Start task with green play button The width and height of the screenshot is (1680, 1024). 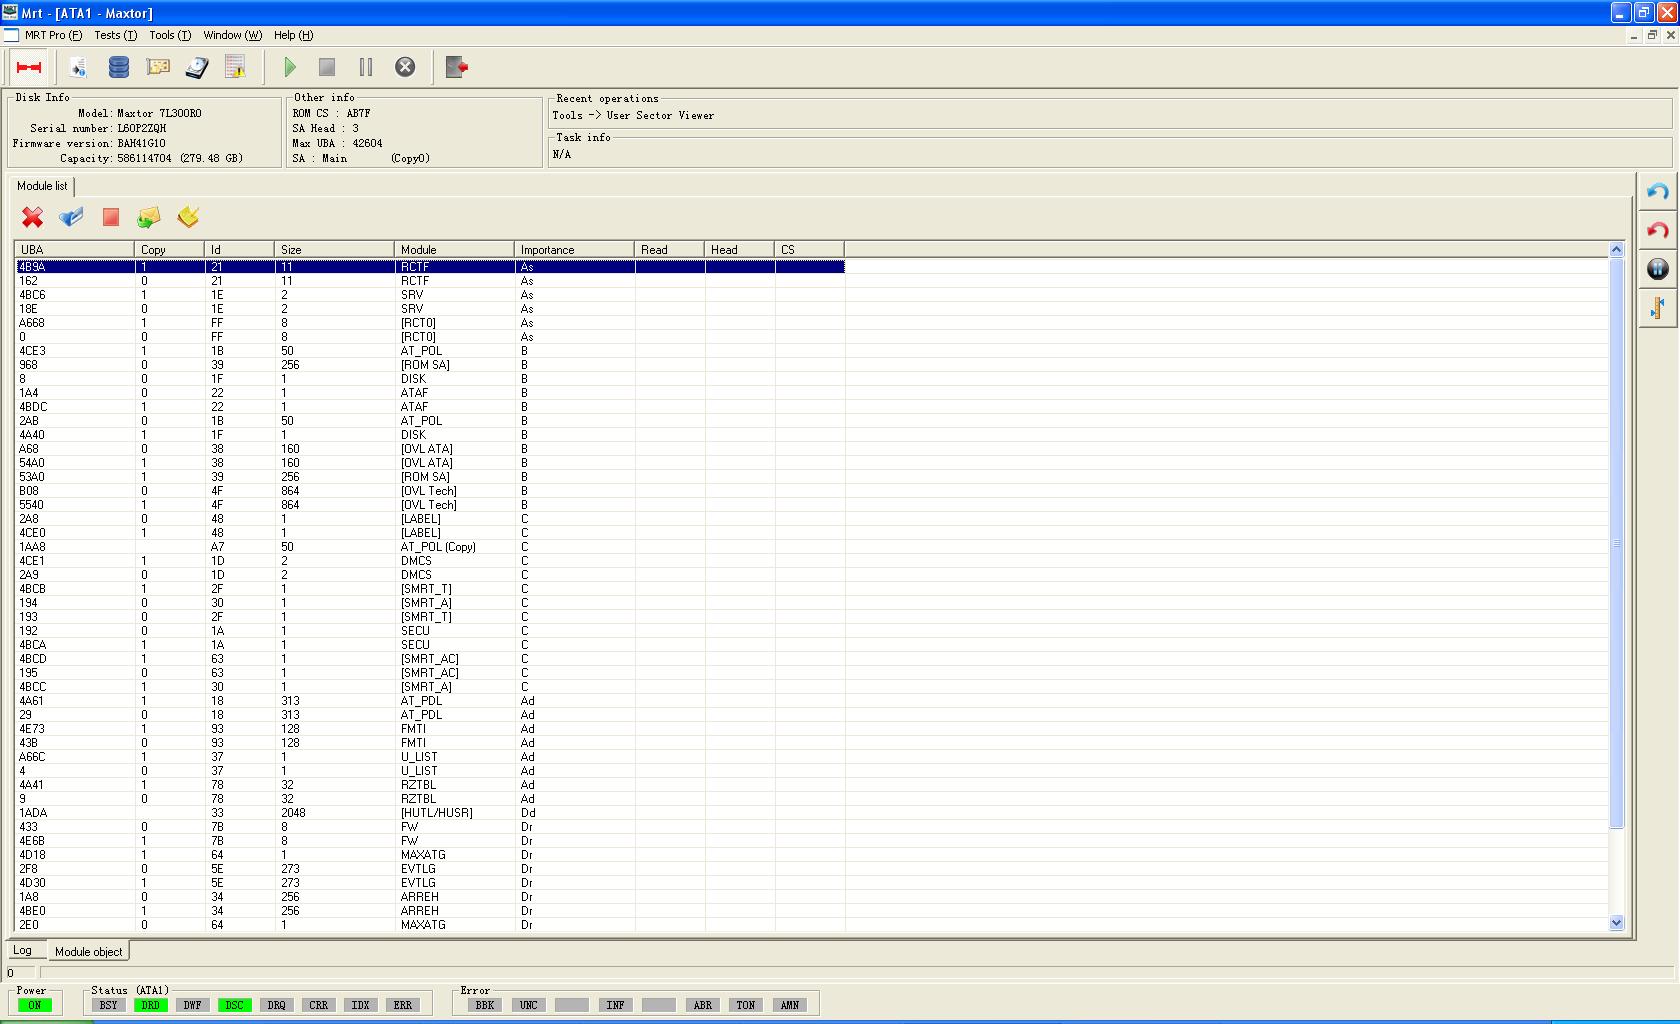tap(290, 67)
